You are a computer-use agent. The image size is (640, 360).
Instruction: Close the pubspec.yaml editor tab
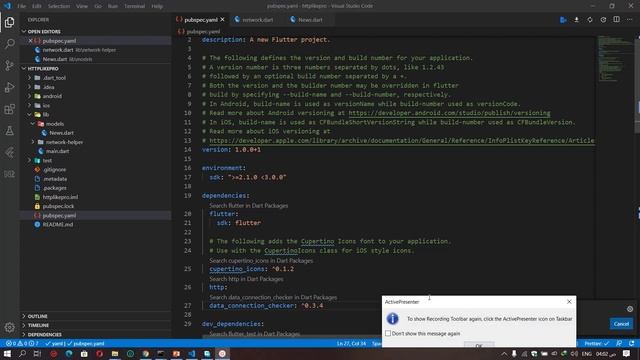click(x=222, y=20)
